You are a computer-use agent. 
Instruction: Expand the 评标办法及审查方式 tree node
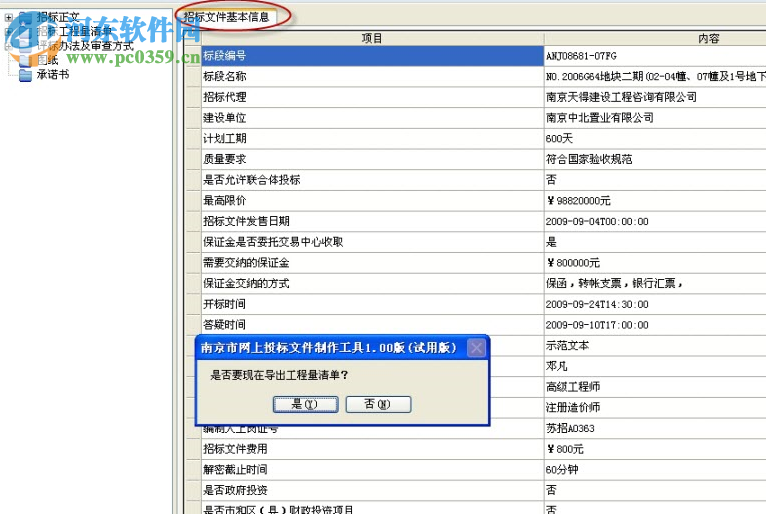click(x=8, y=46)
